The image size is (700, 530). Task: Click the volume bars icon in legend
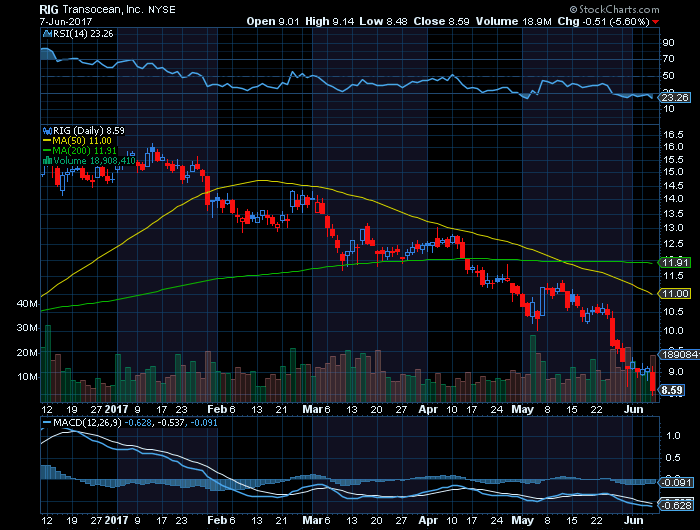[47, 160]
